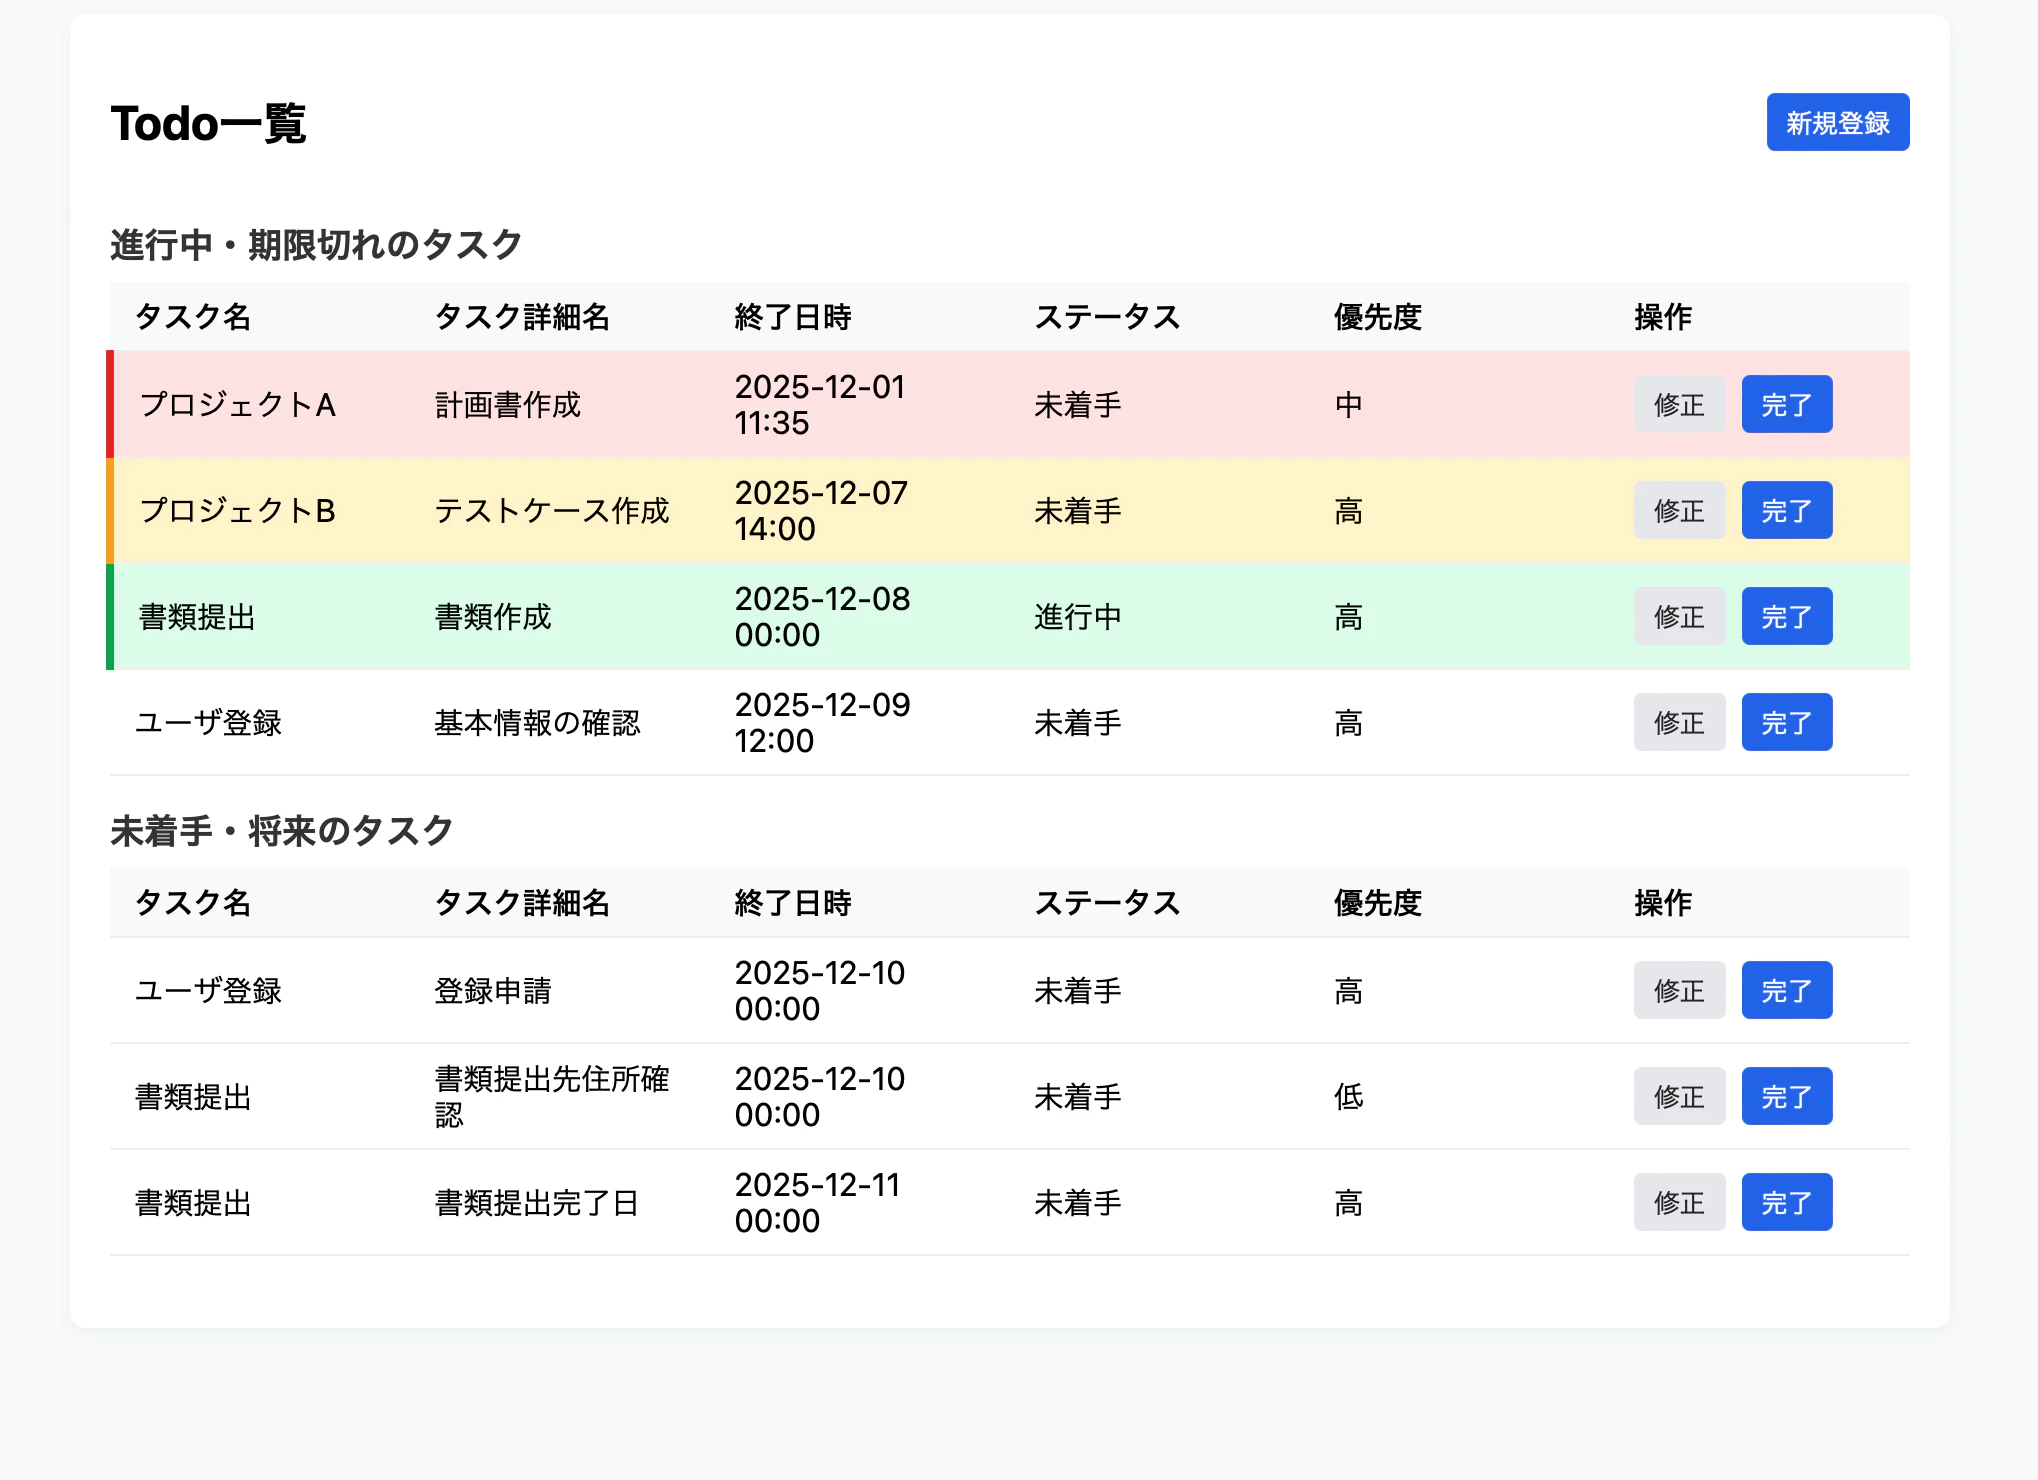Image resolution: width=2038 pixels, height=1480 pixels.
Task: Complete the テストケース作成 task
Action: (x=1786, y=510)
